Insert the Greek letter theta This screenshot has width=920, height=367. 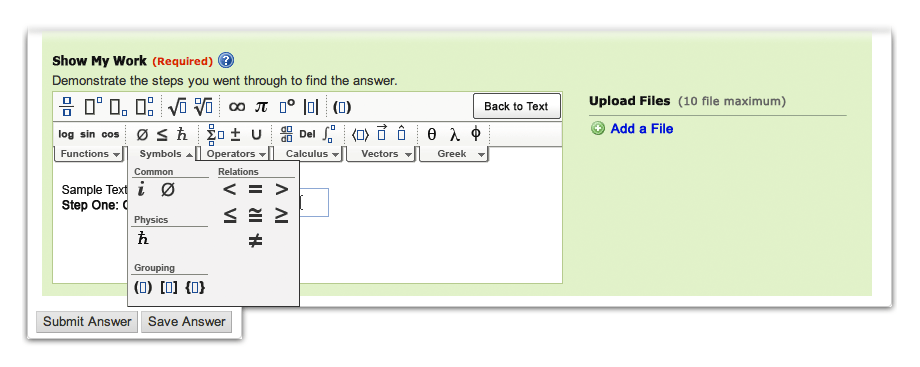tap(432, 134)
